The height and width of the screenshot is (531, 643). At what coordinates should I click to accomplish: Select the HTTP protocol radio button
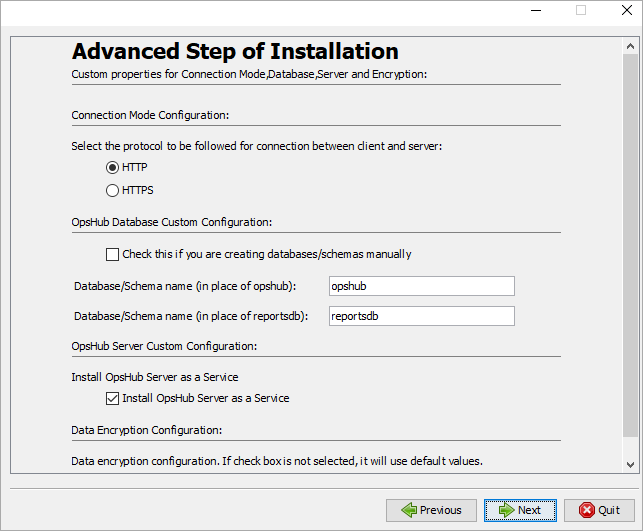point(112,167)
